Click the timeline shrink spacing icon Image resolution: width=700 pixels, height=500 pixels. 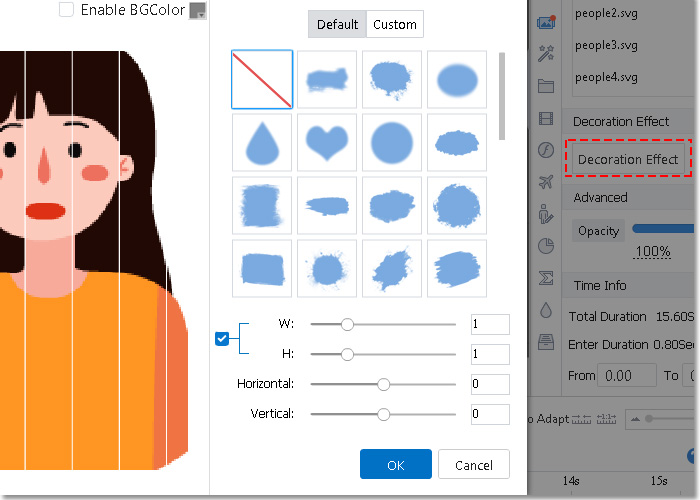pyautogui.click(x=581, y=419)
